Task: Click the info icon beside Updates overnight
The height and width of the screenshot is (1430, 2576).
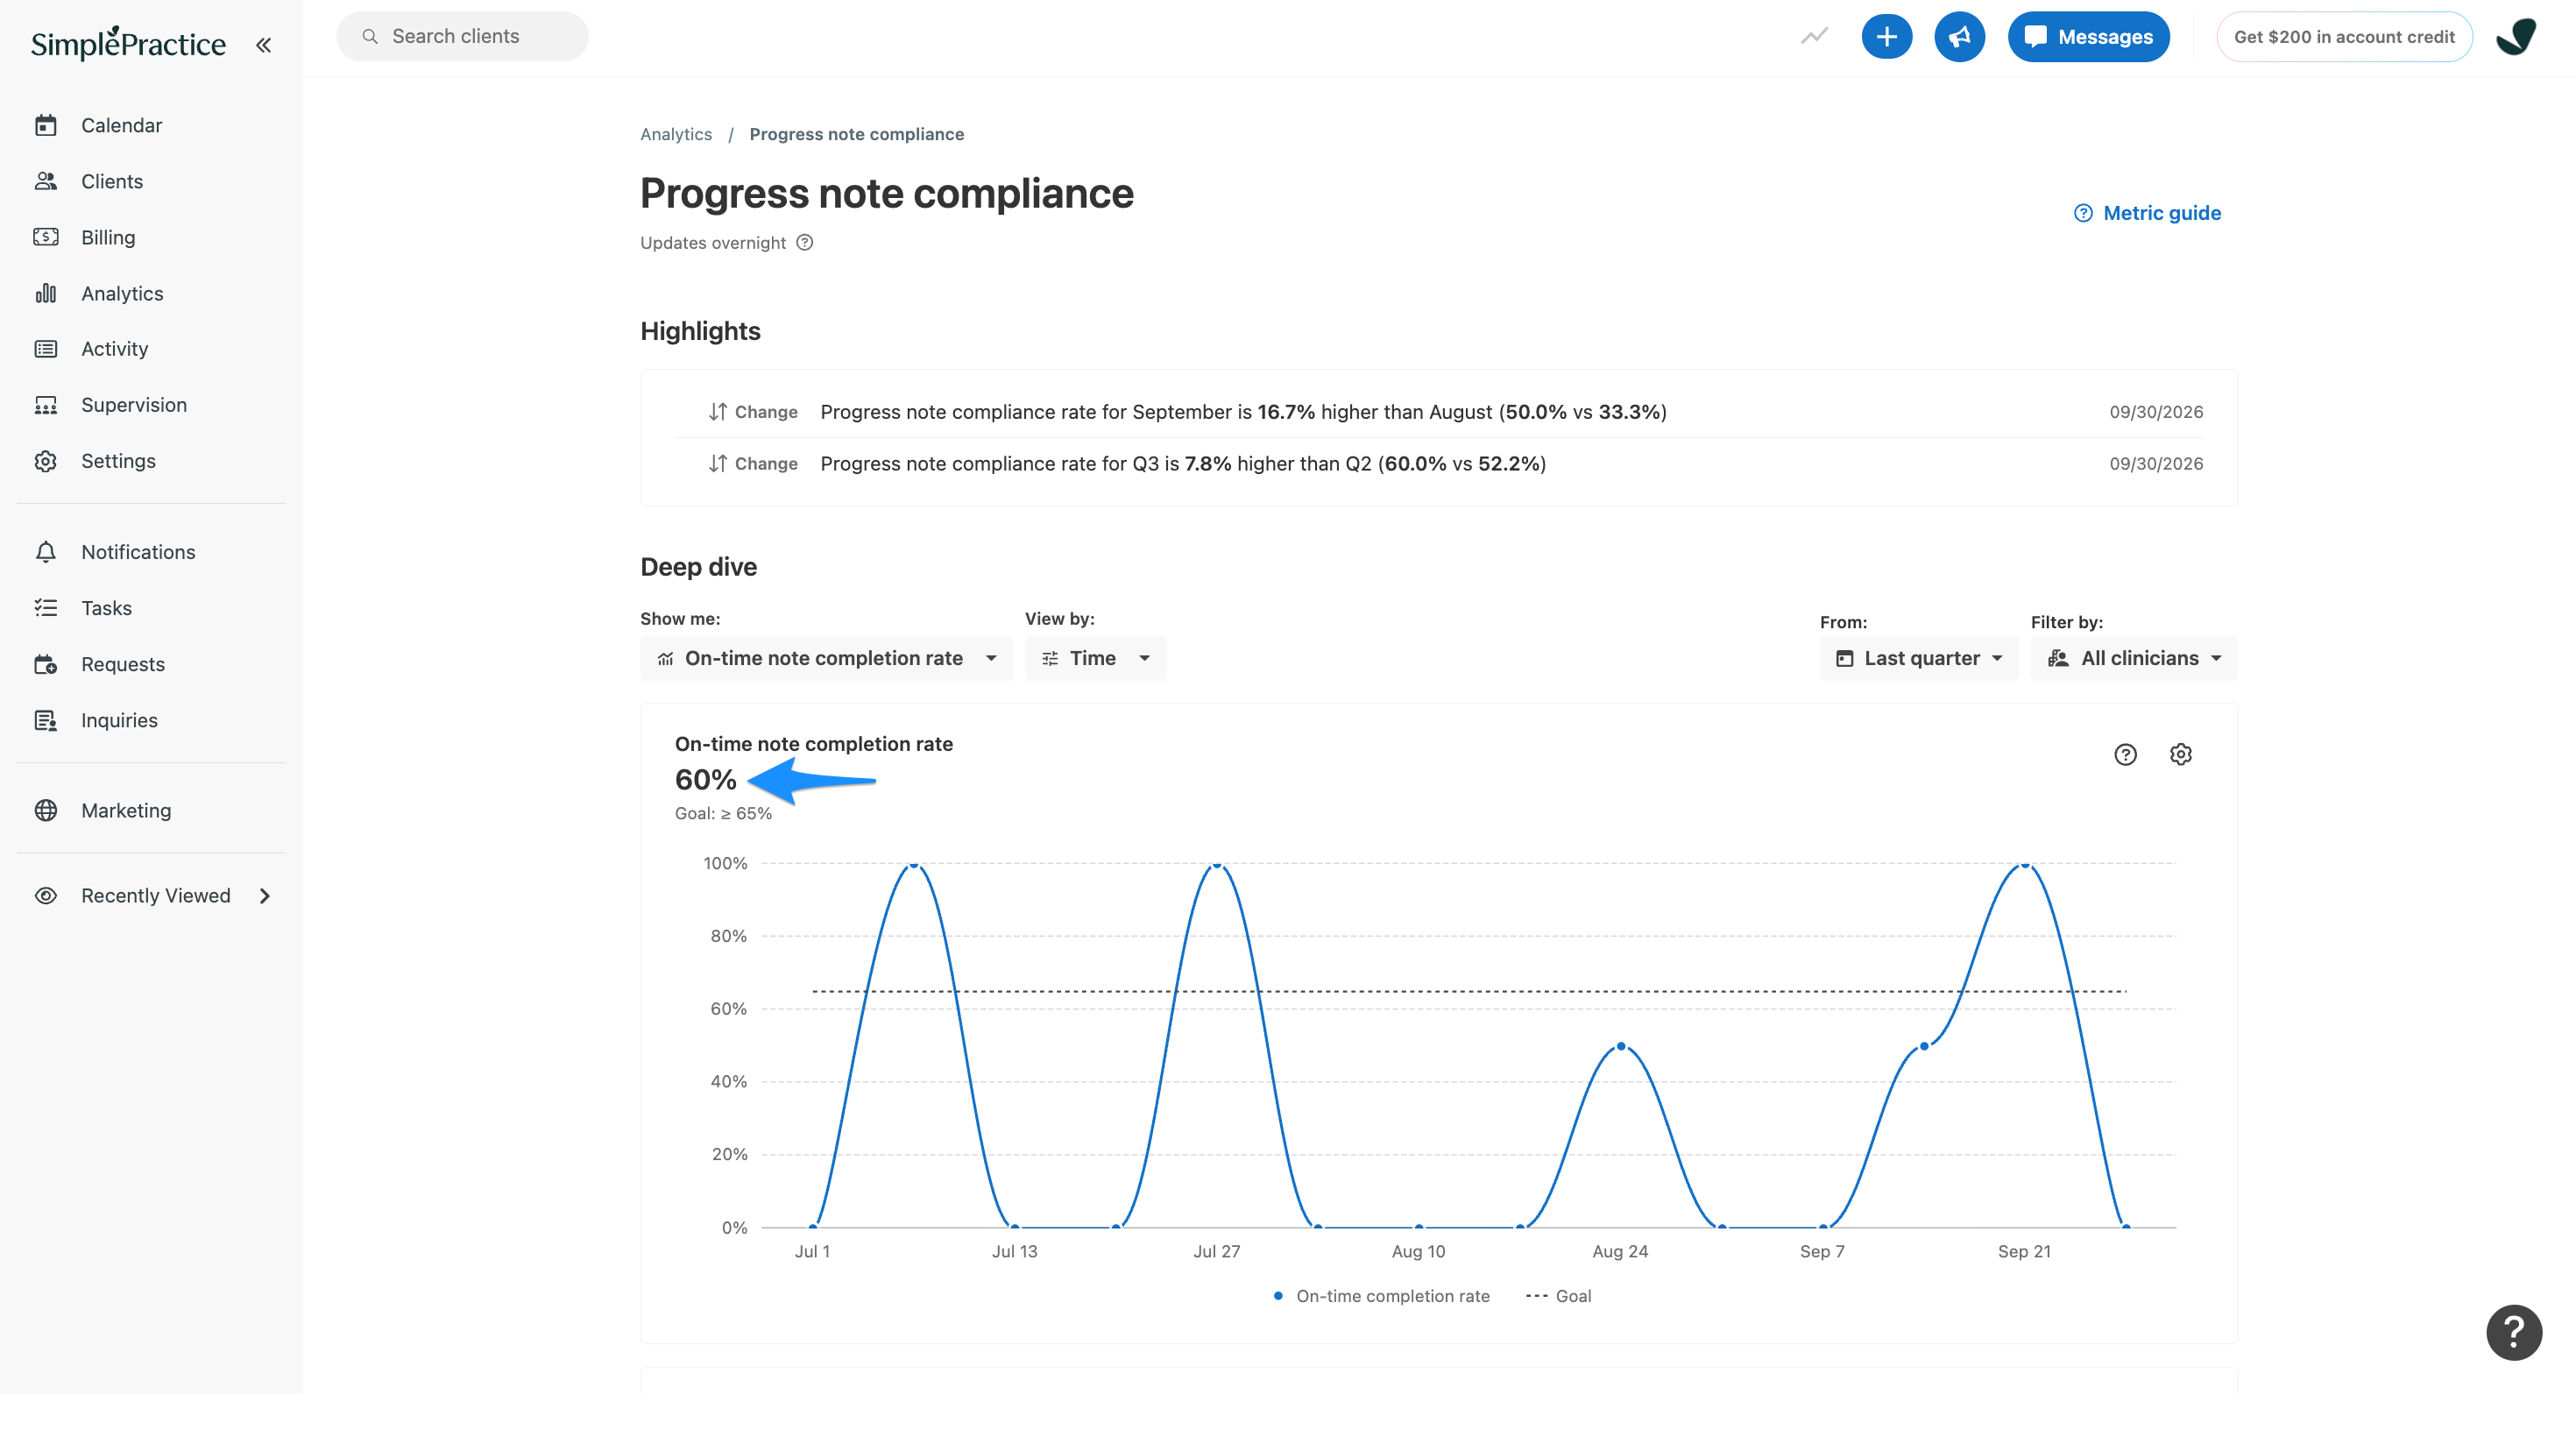Action: pos(805,242)
